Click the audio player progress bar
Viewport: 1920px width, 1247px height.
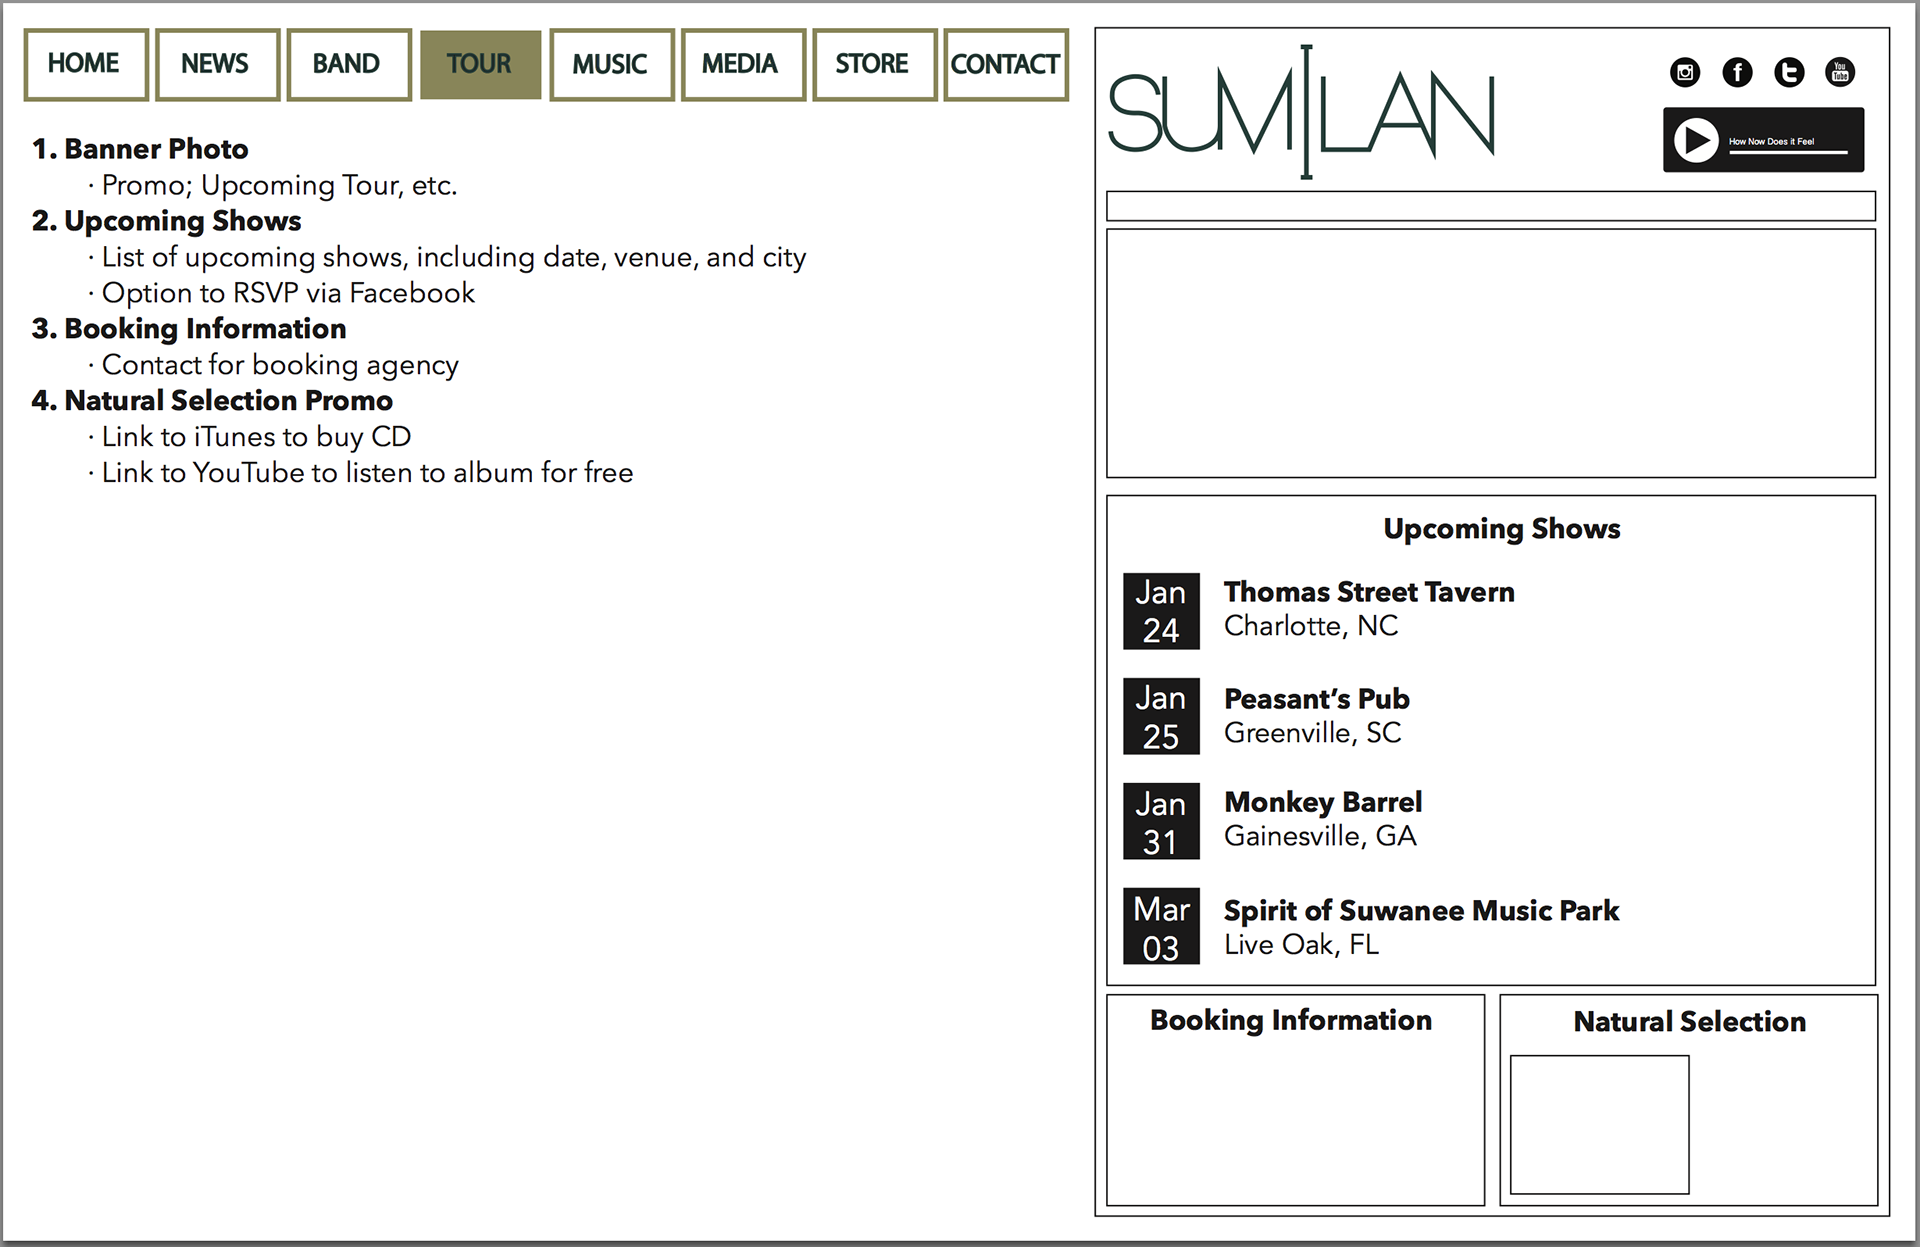[x=1788, y=153]
